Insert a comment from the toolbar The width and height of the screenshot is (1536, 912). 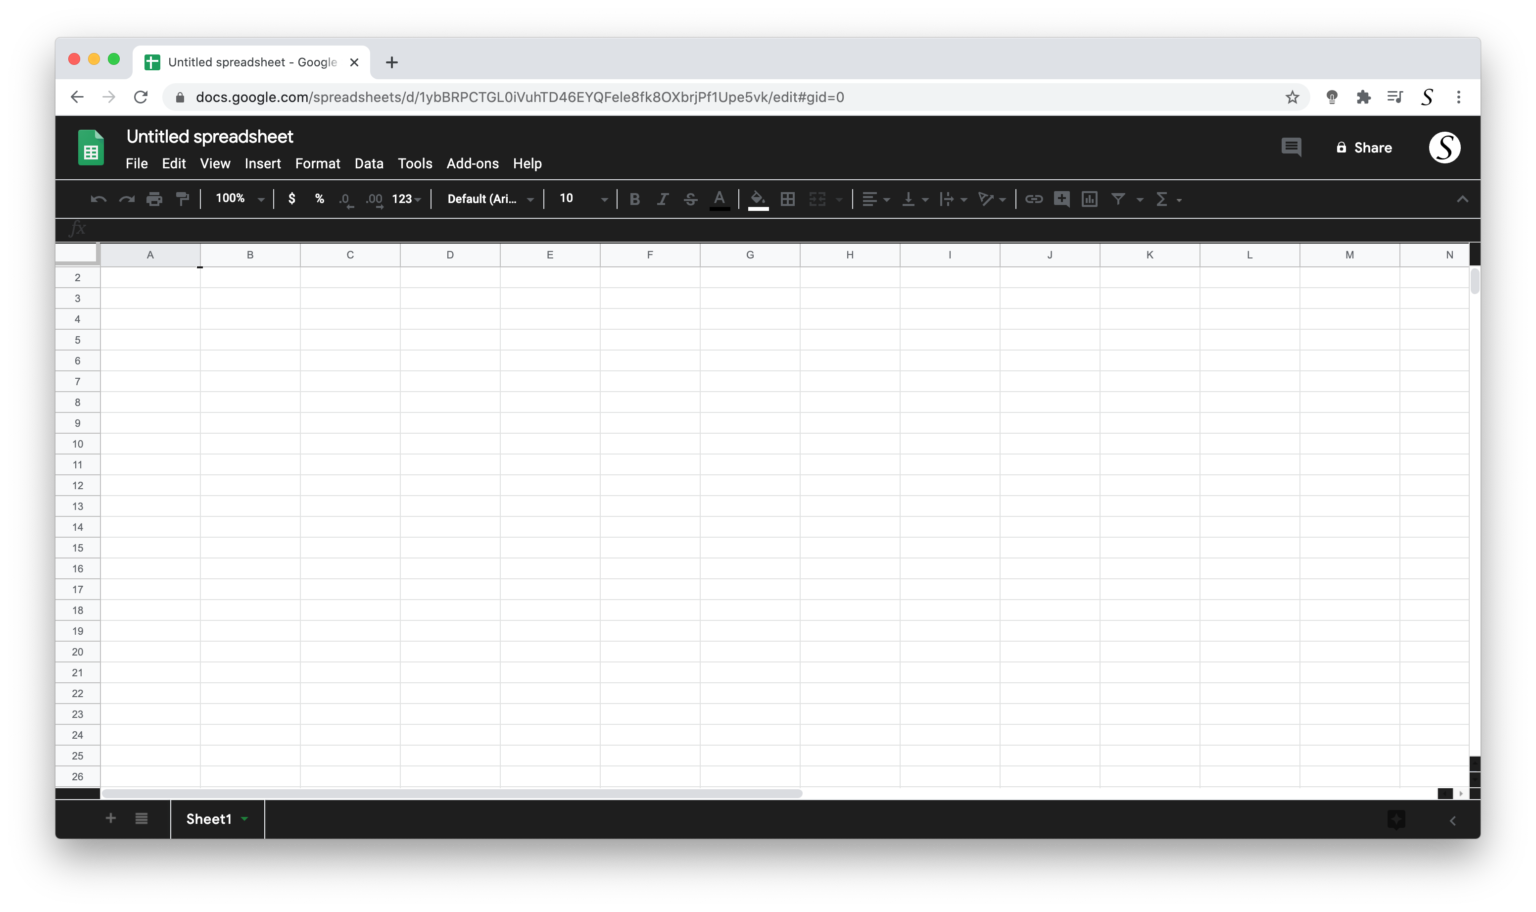click(1061, 199)
